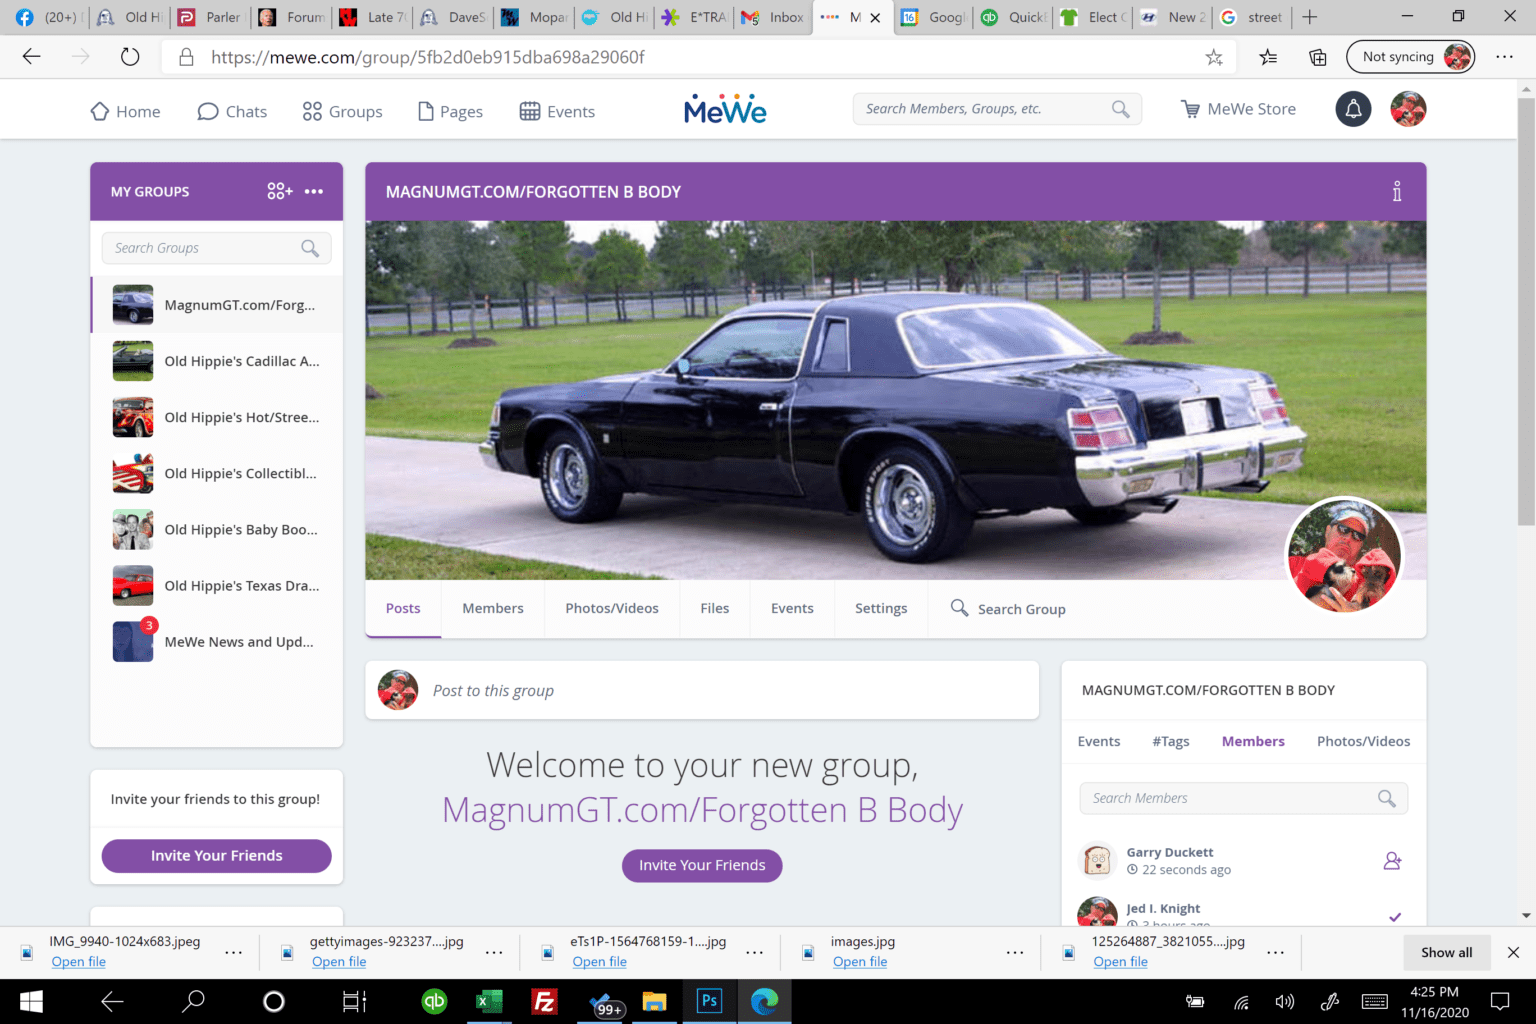Click the group owner avatar on cover
Screen dimensions: 1536x1024
tap(1344, 554)
